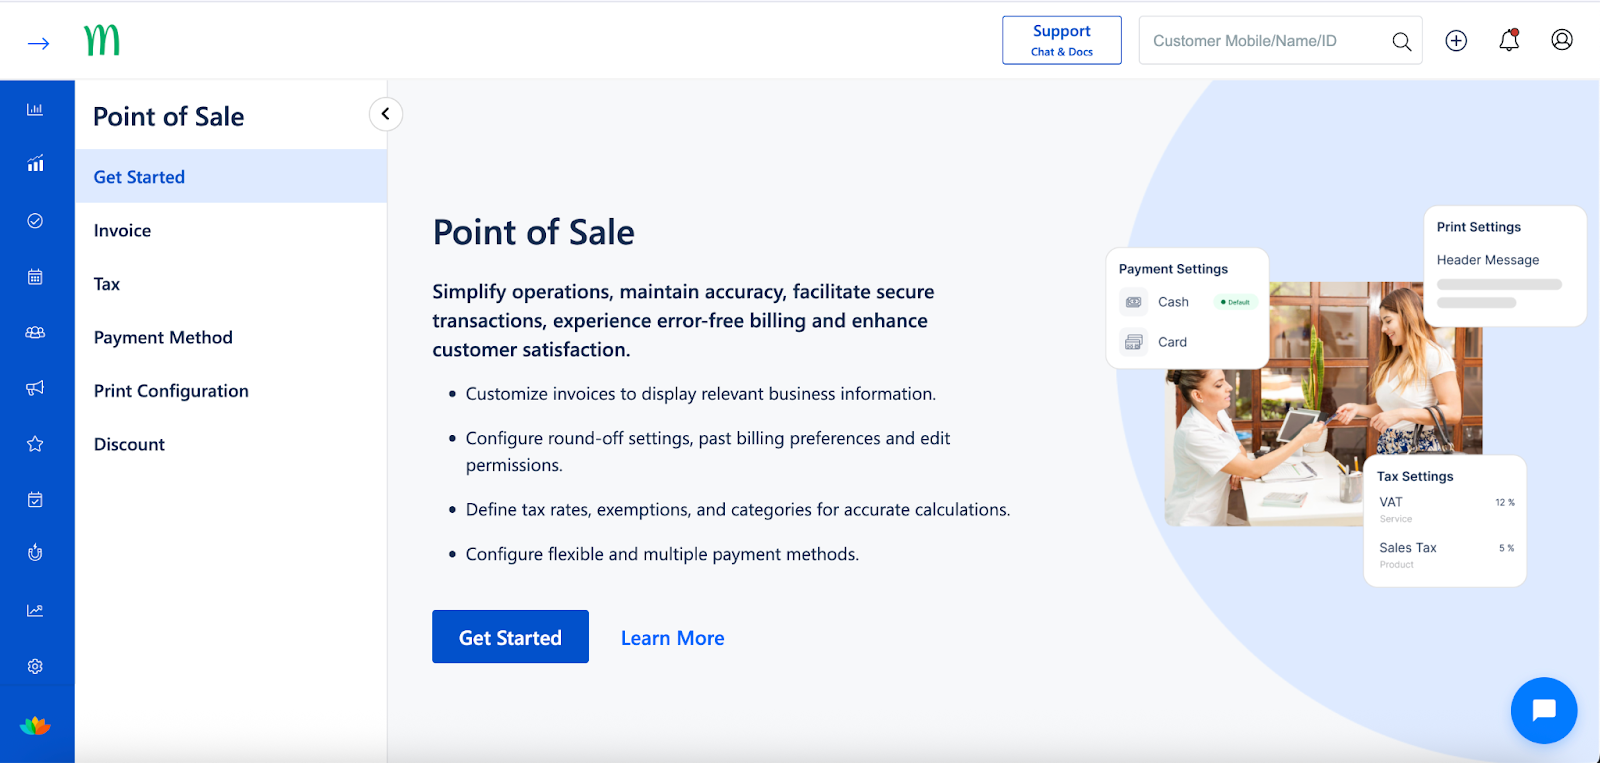Viewport: 1600px width, 763px height.
Task: Click the Support Chat & Docs button
Action: pyautogui.click(x=1062, y=40)
